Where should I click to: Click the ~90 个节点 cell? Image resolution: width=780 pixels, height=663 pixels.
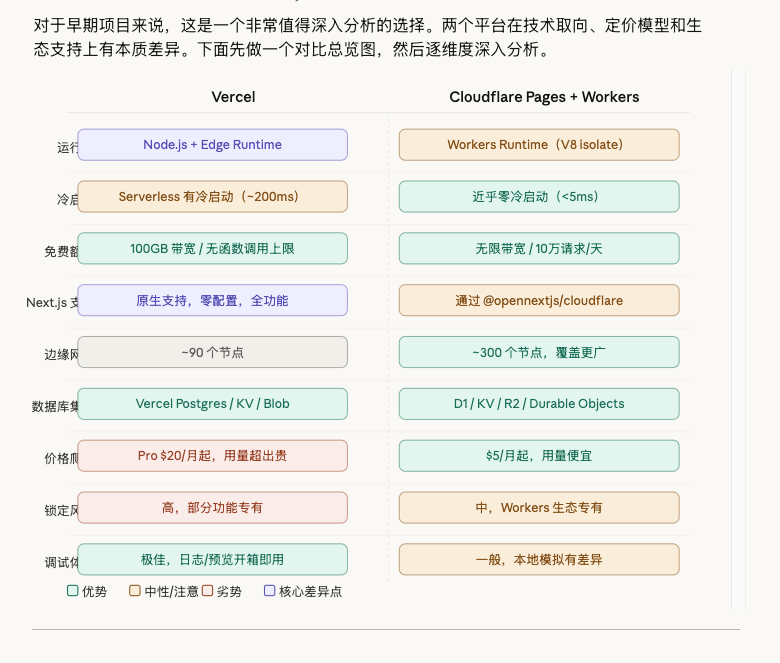click(x=212, y=352)
